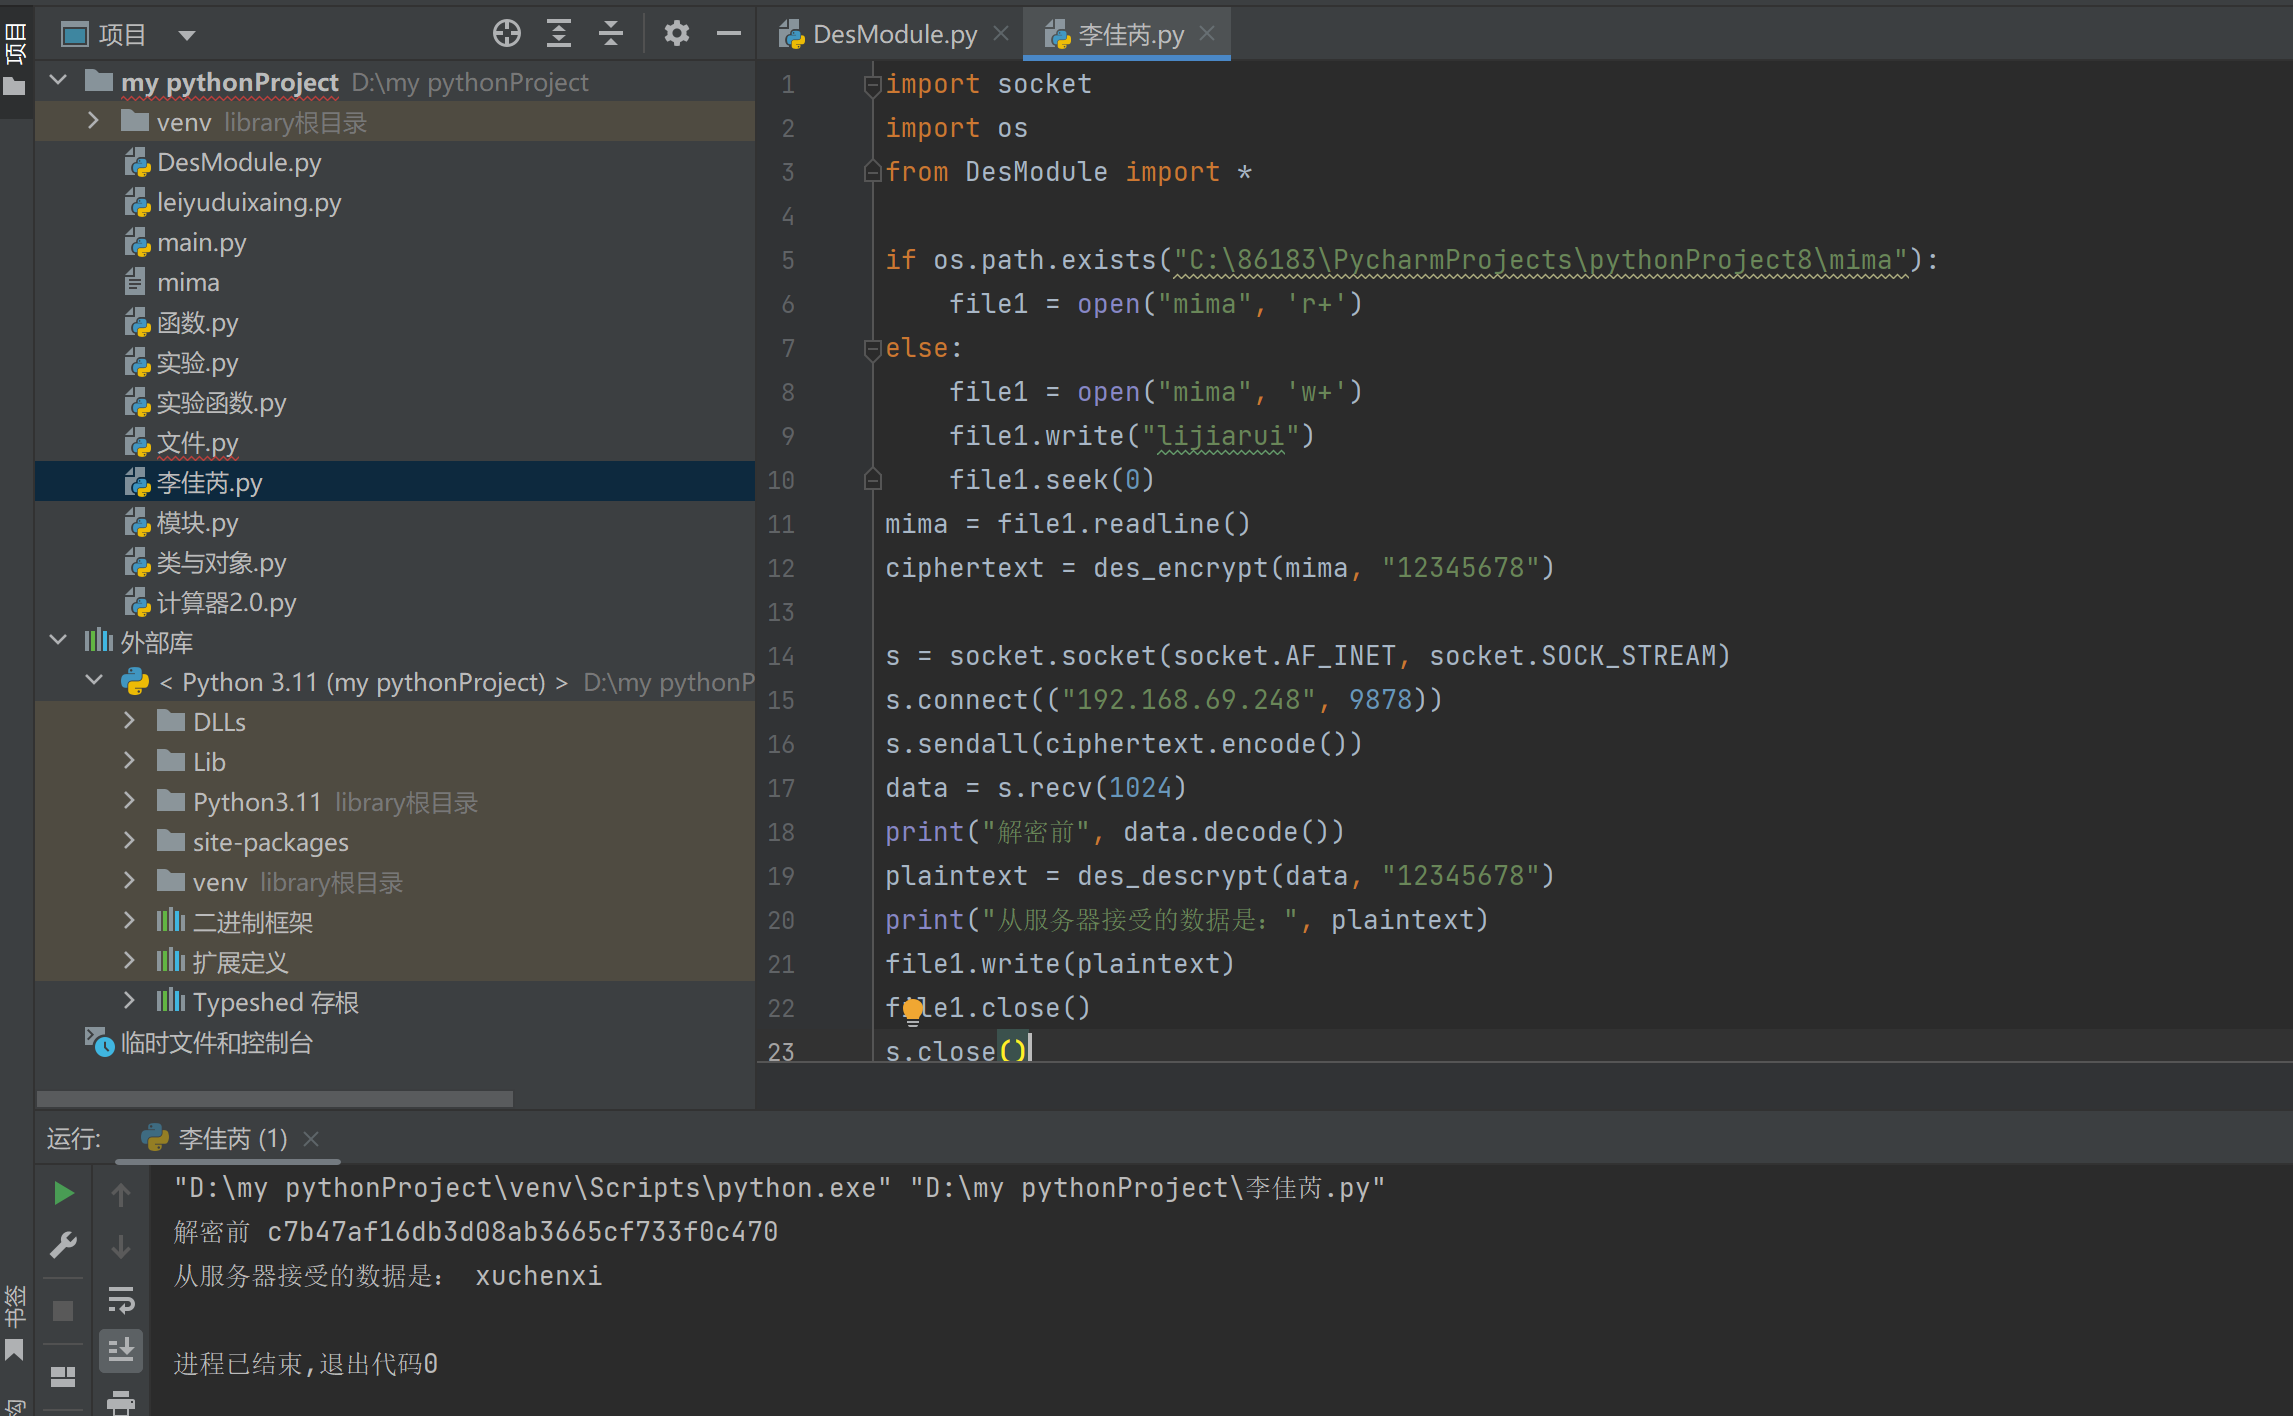Image resolution: width=2293 pixels, height=1416 pixels.
Task: Hide the project tool window
Action: point(729,34)
